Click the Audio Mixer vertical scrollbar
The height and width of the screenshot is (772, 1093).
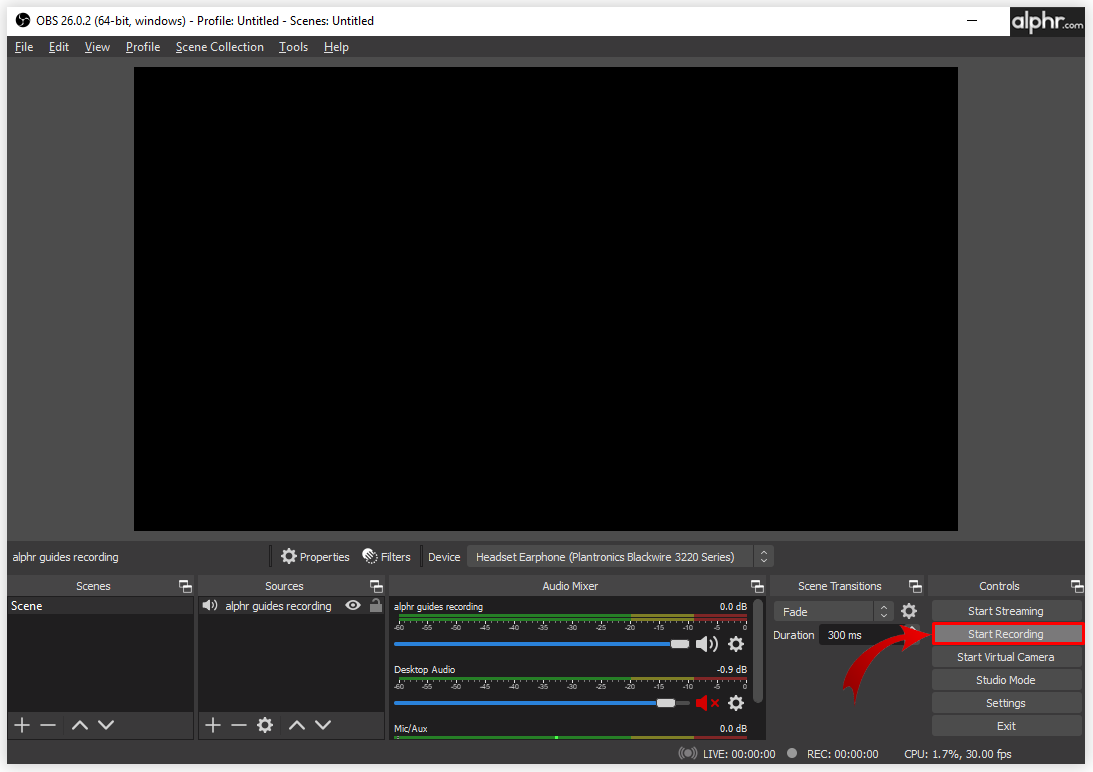click(x=758, y=651)
